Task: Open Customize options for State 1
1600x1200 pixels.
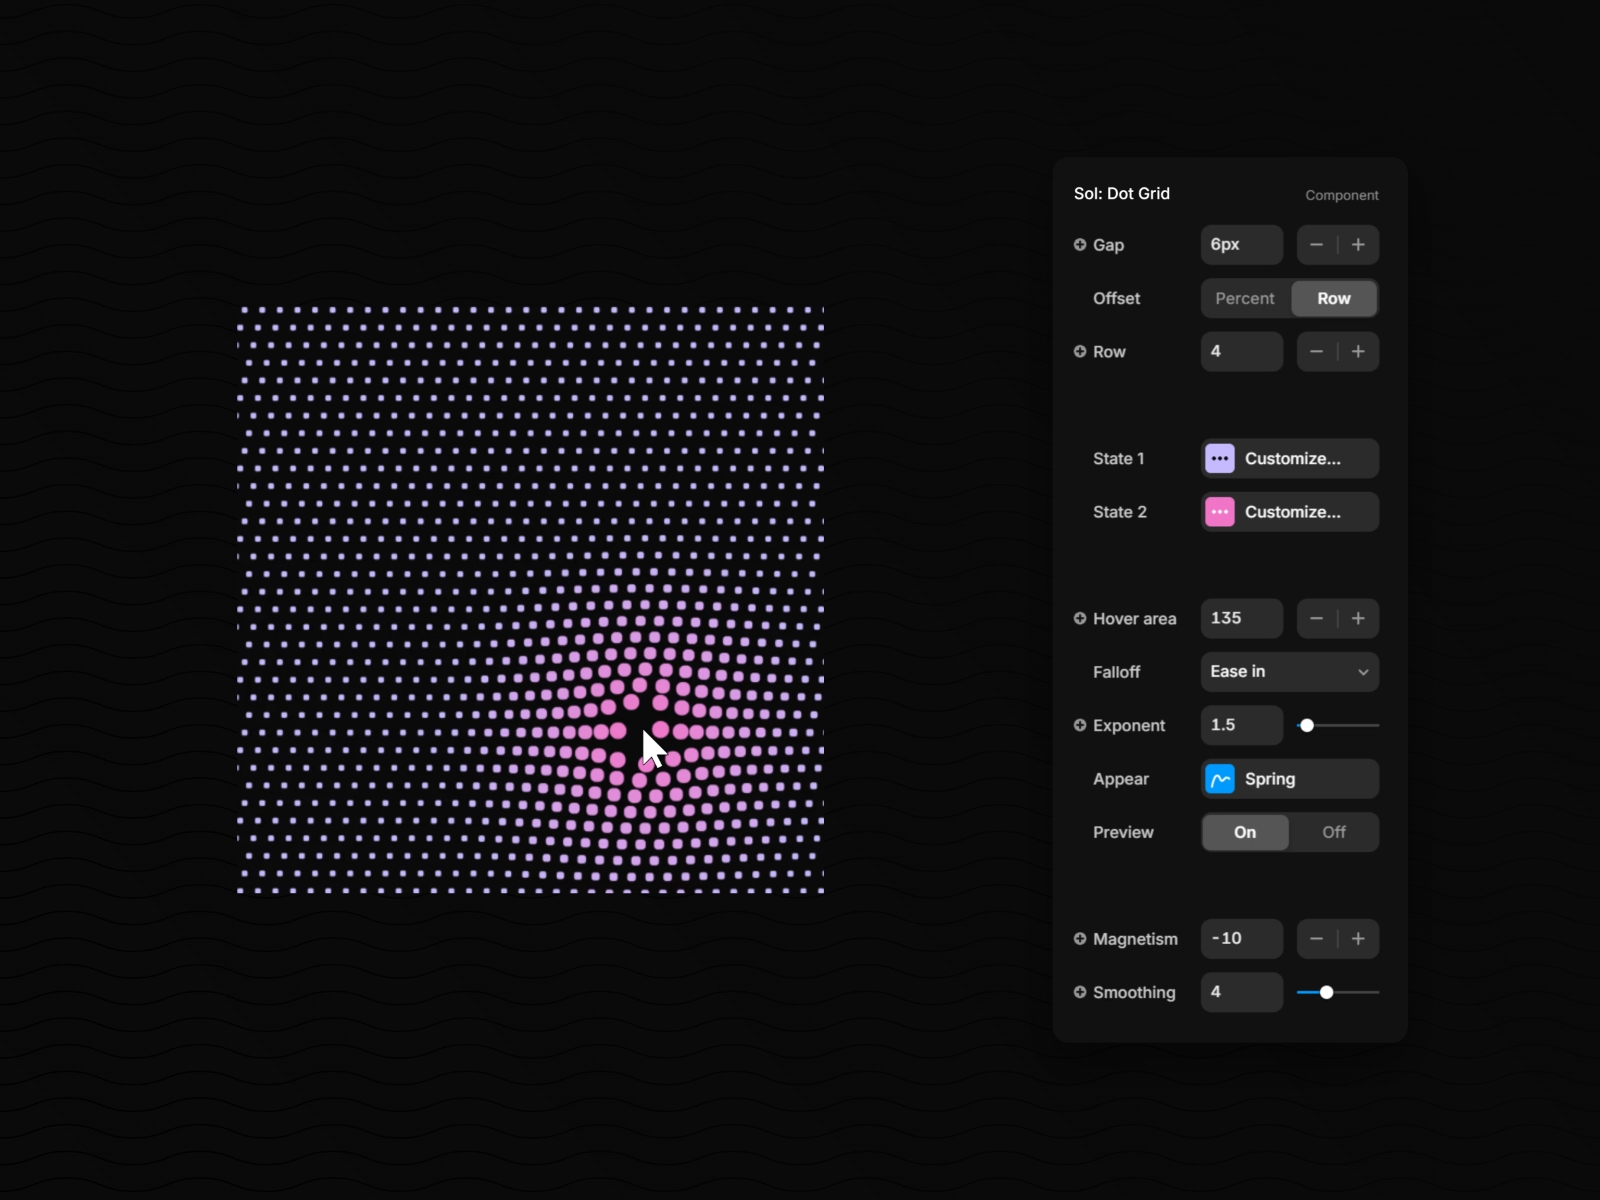Action: [x=1294, y=458]
